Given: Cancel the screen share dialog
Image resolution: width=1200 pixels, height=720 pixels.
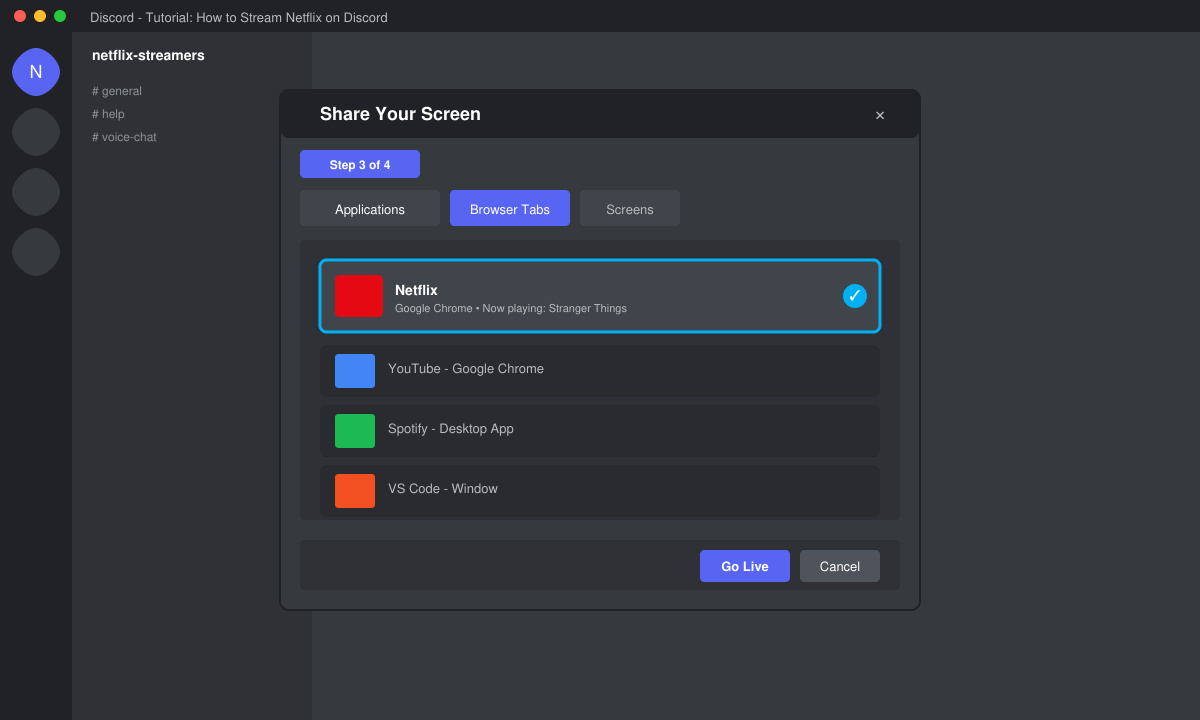Looking at the screenshot, I should [x=840, y=566].
